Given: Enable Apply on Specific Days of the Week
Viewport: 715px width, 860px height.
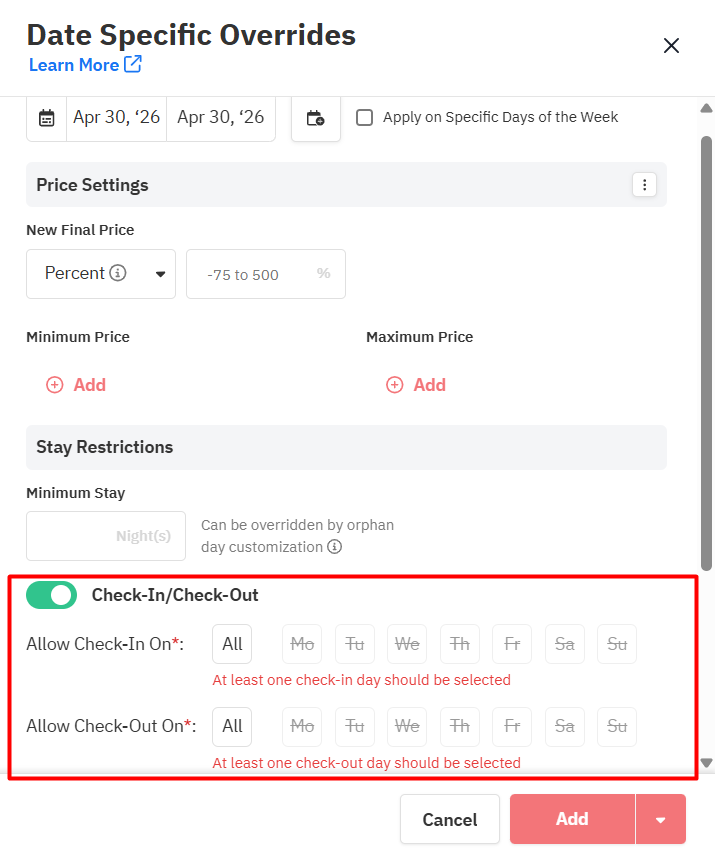Looking at the screenshot, I should [x=365, y=118].
